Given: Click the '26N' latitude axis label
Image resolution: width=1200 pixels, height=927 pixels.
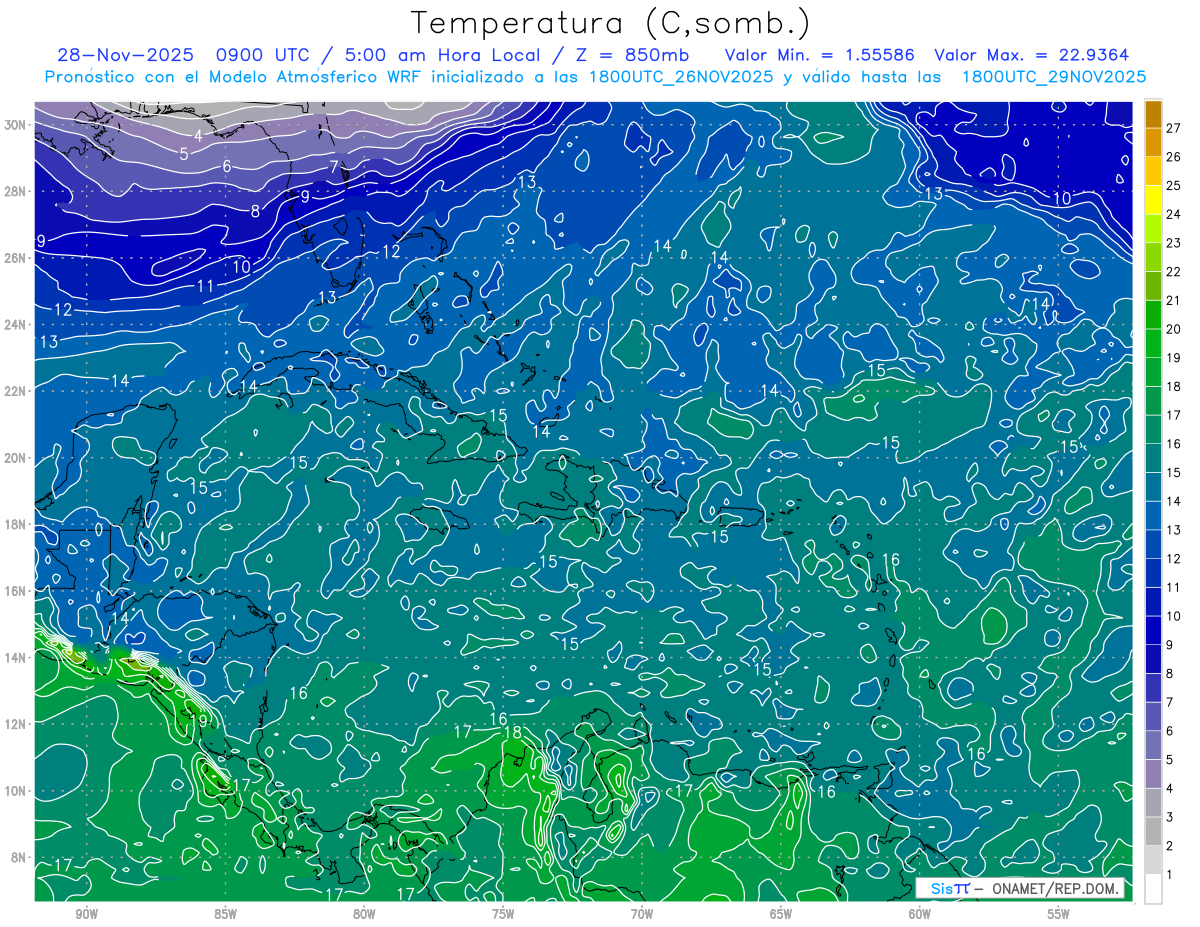Looking at the screenshot, I should [16, 258].
